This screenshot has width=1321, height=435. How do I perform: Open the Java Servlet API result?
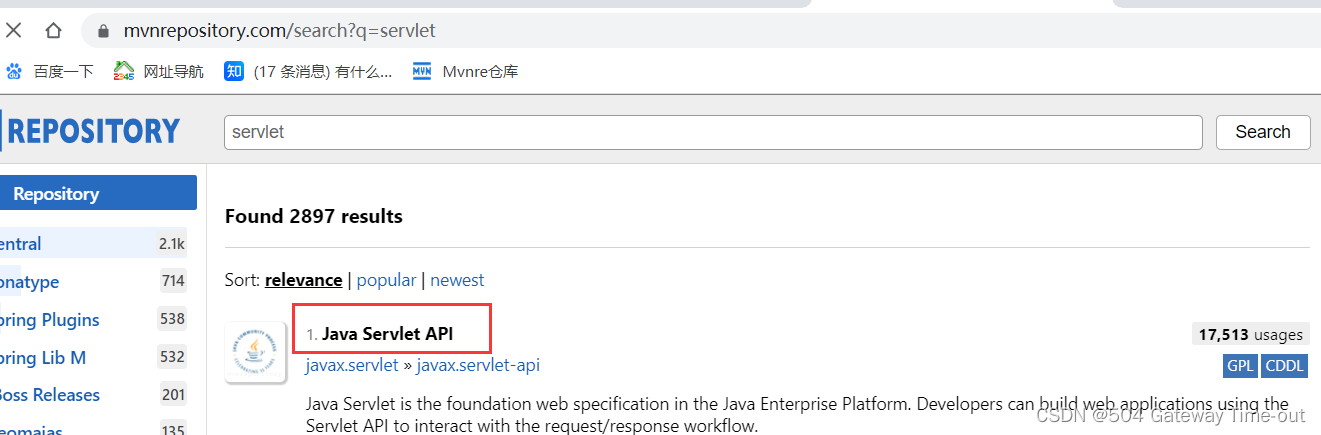click(x=387, y=334)
